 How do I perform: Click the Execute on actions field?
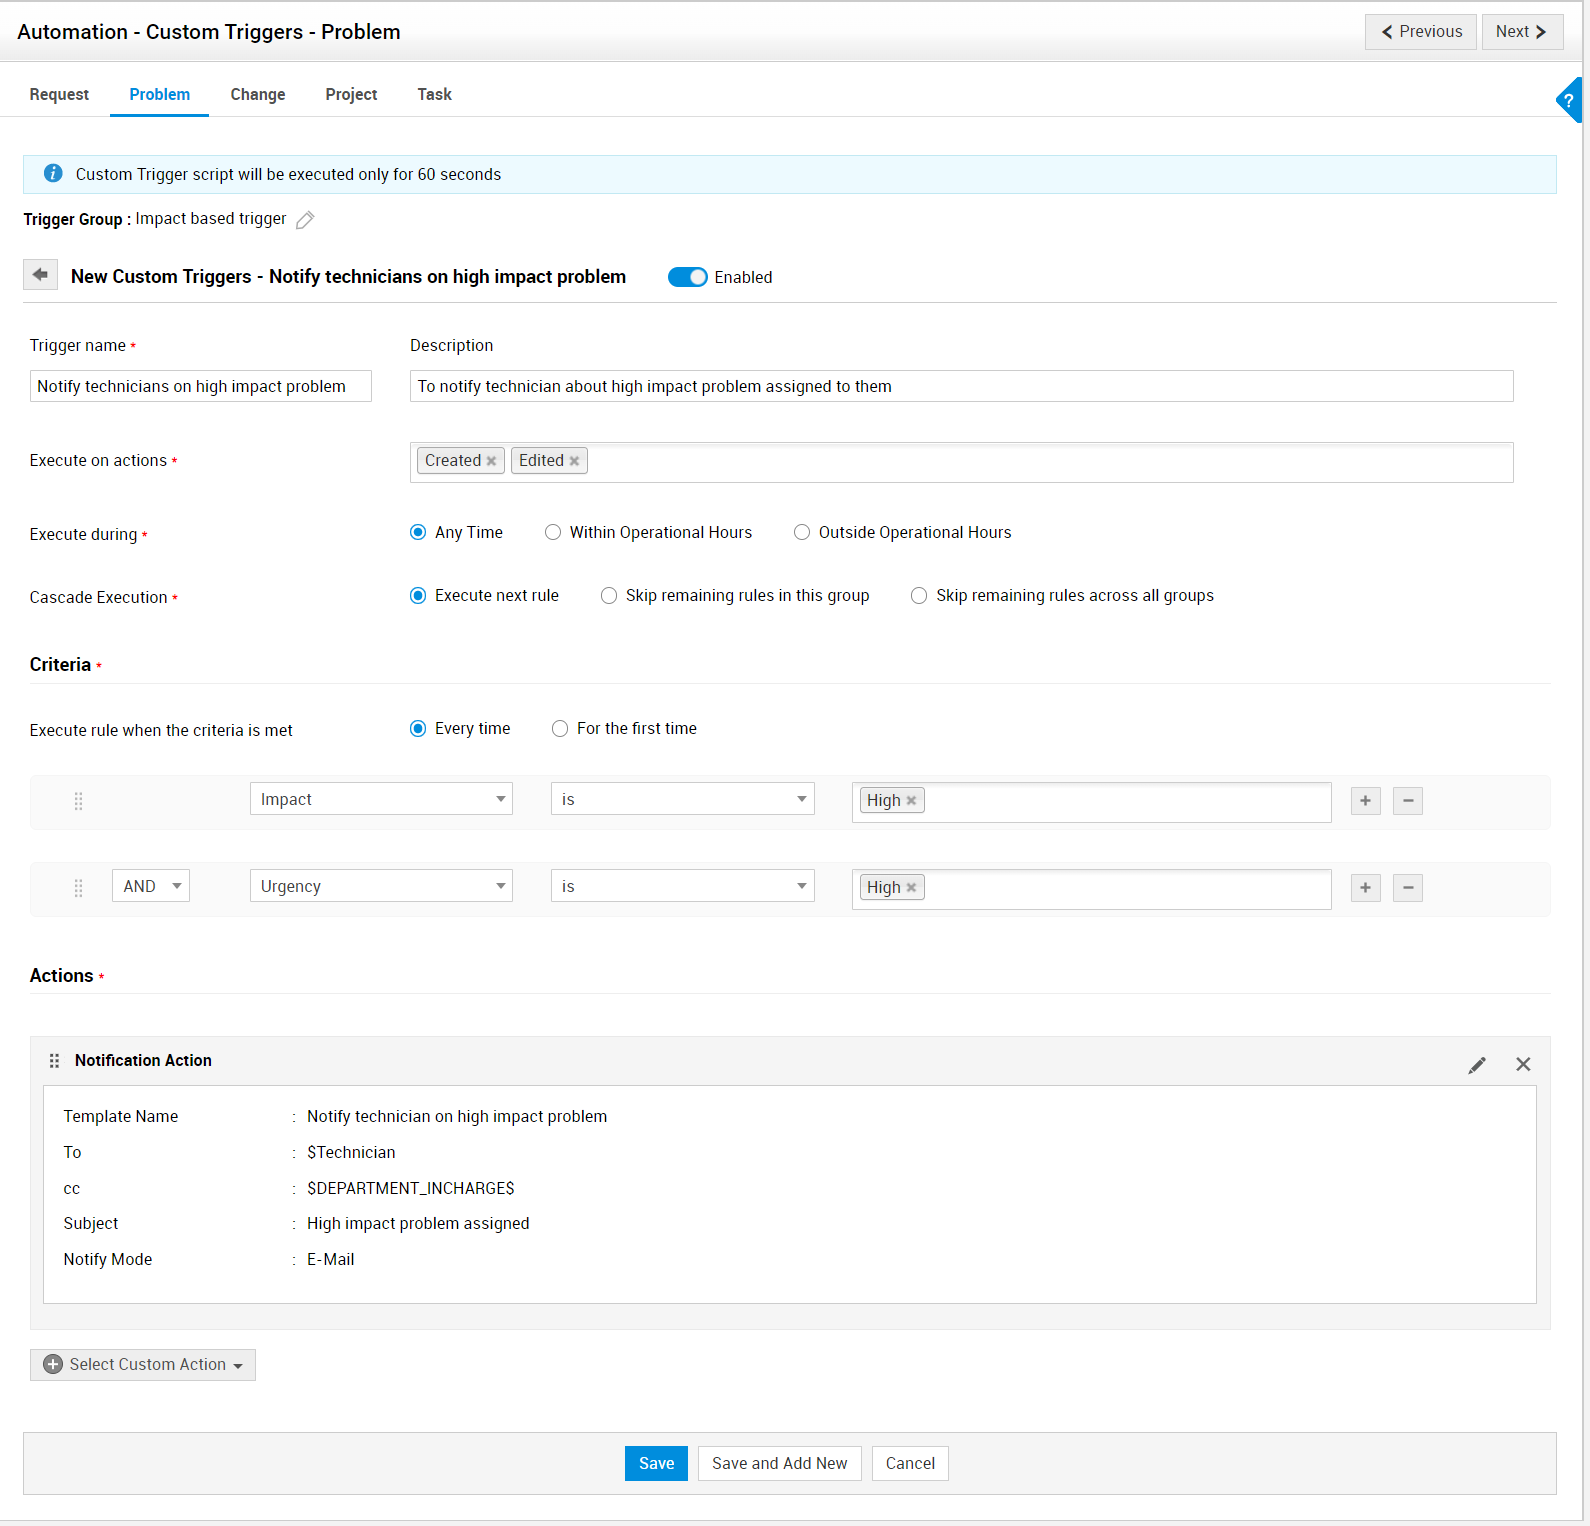(962, 462)
